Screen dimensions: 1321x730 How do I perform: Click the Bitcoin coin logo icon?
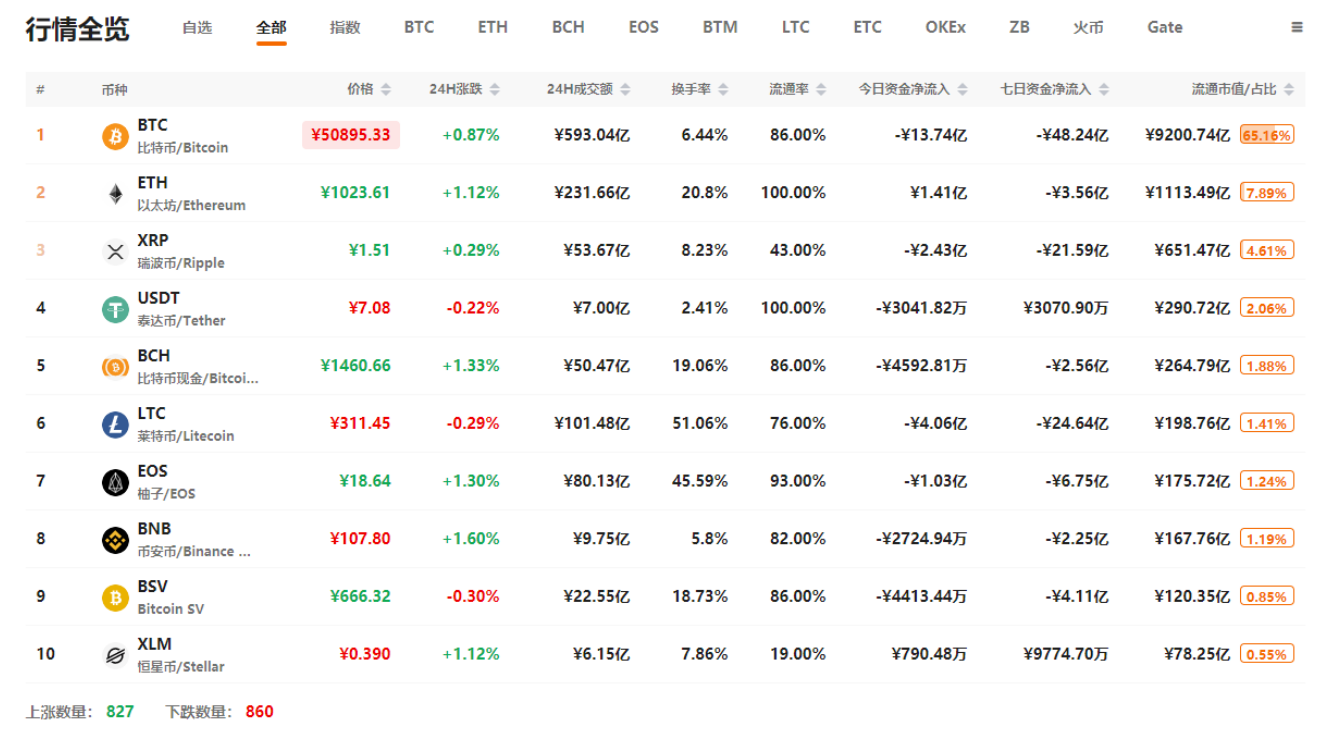[x=116, y=136]
